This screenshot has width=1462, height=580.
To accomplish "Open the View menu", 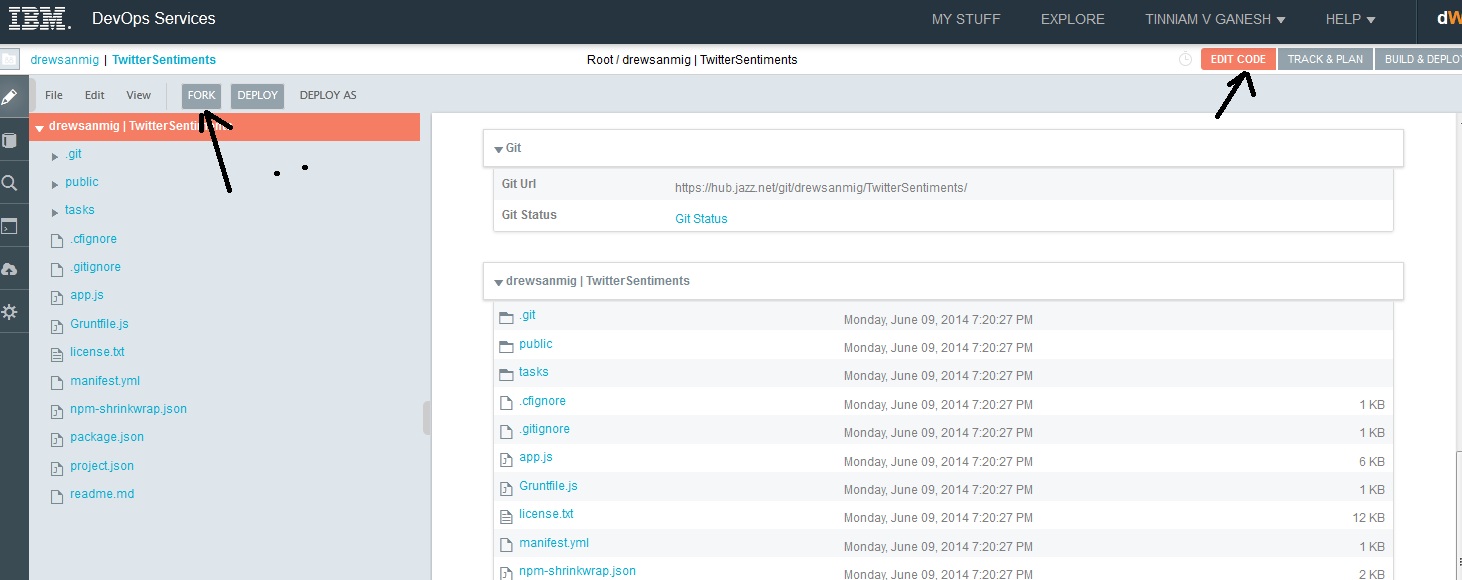I will (138, 95).
